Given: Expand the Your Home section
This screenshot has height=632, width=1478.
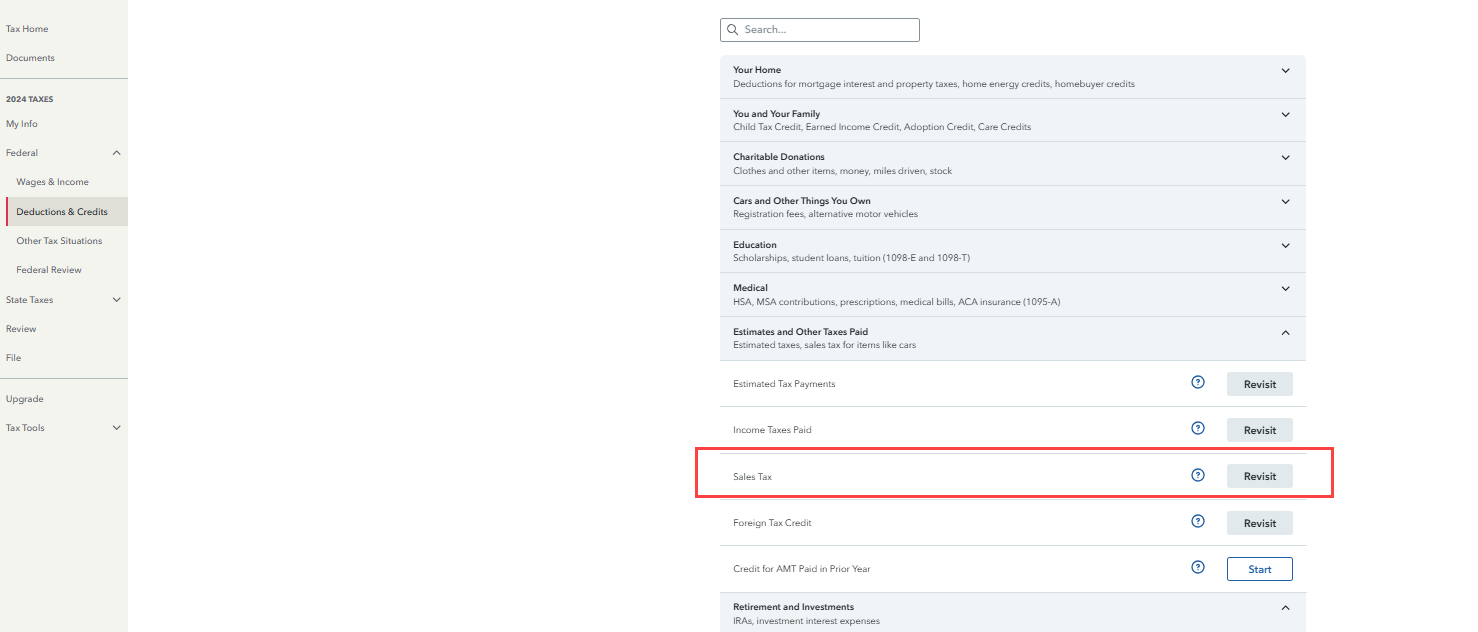Looking at the screenshot, I should click(1285, 71).
